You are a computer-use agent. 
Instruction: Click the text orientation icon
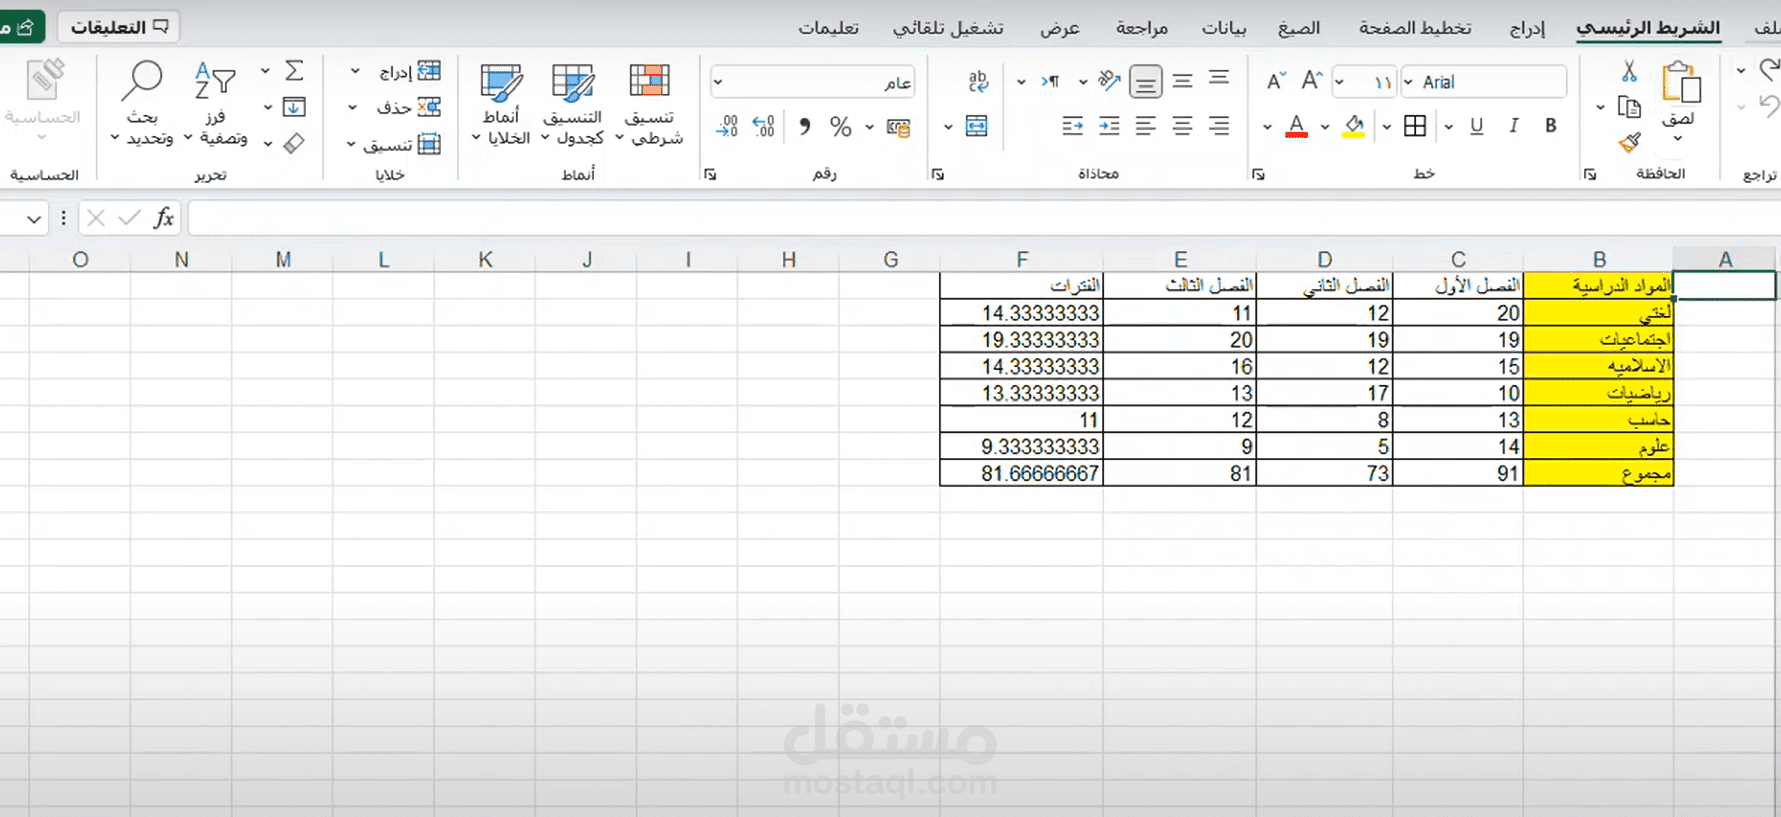pos(1108,81)
